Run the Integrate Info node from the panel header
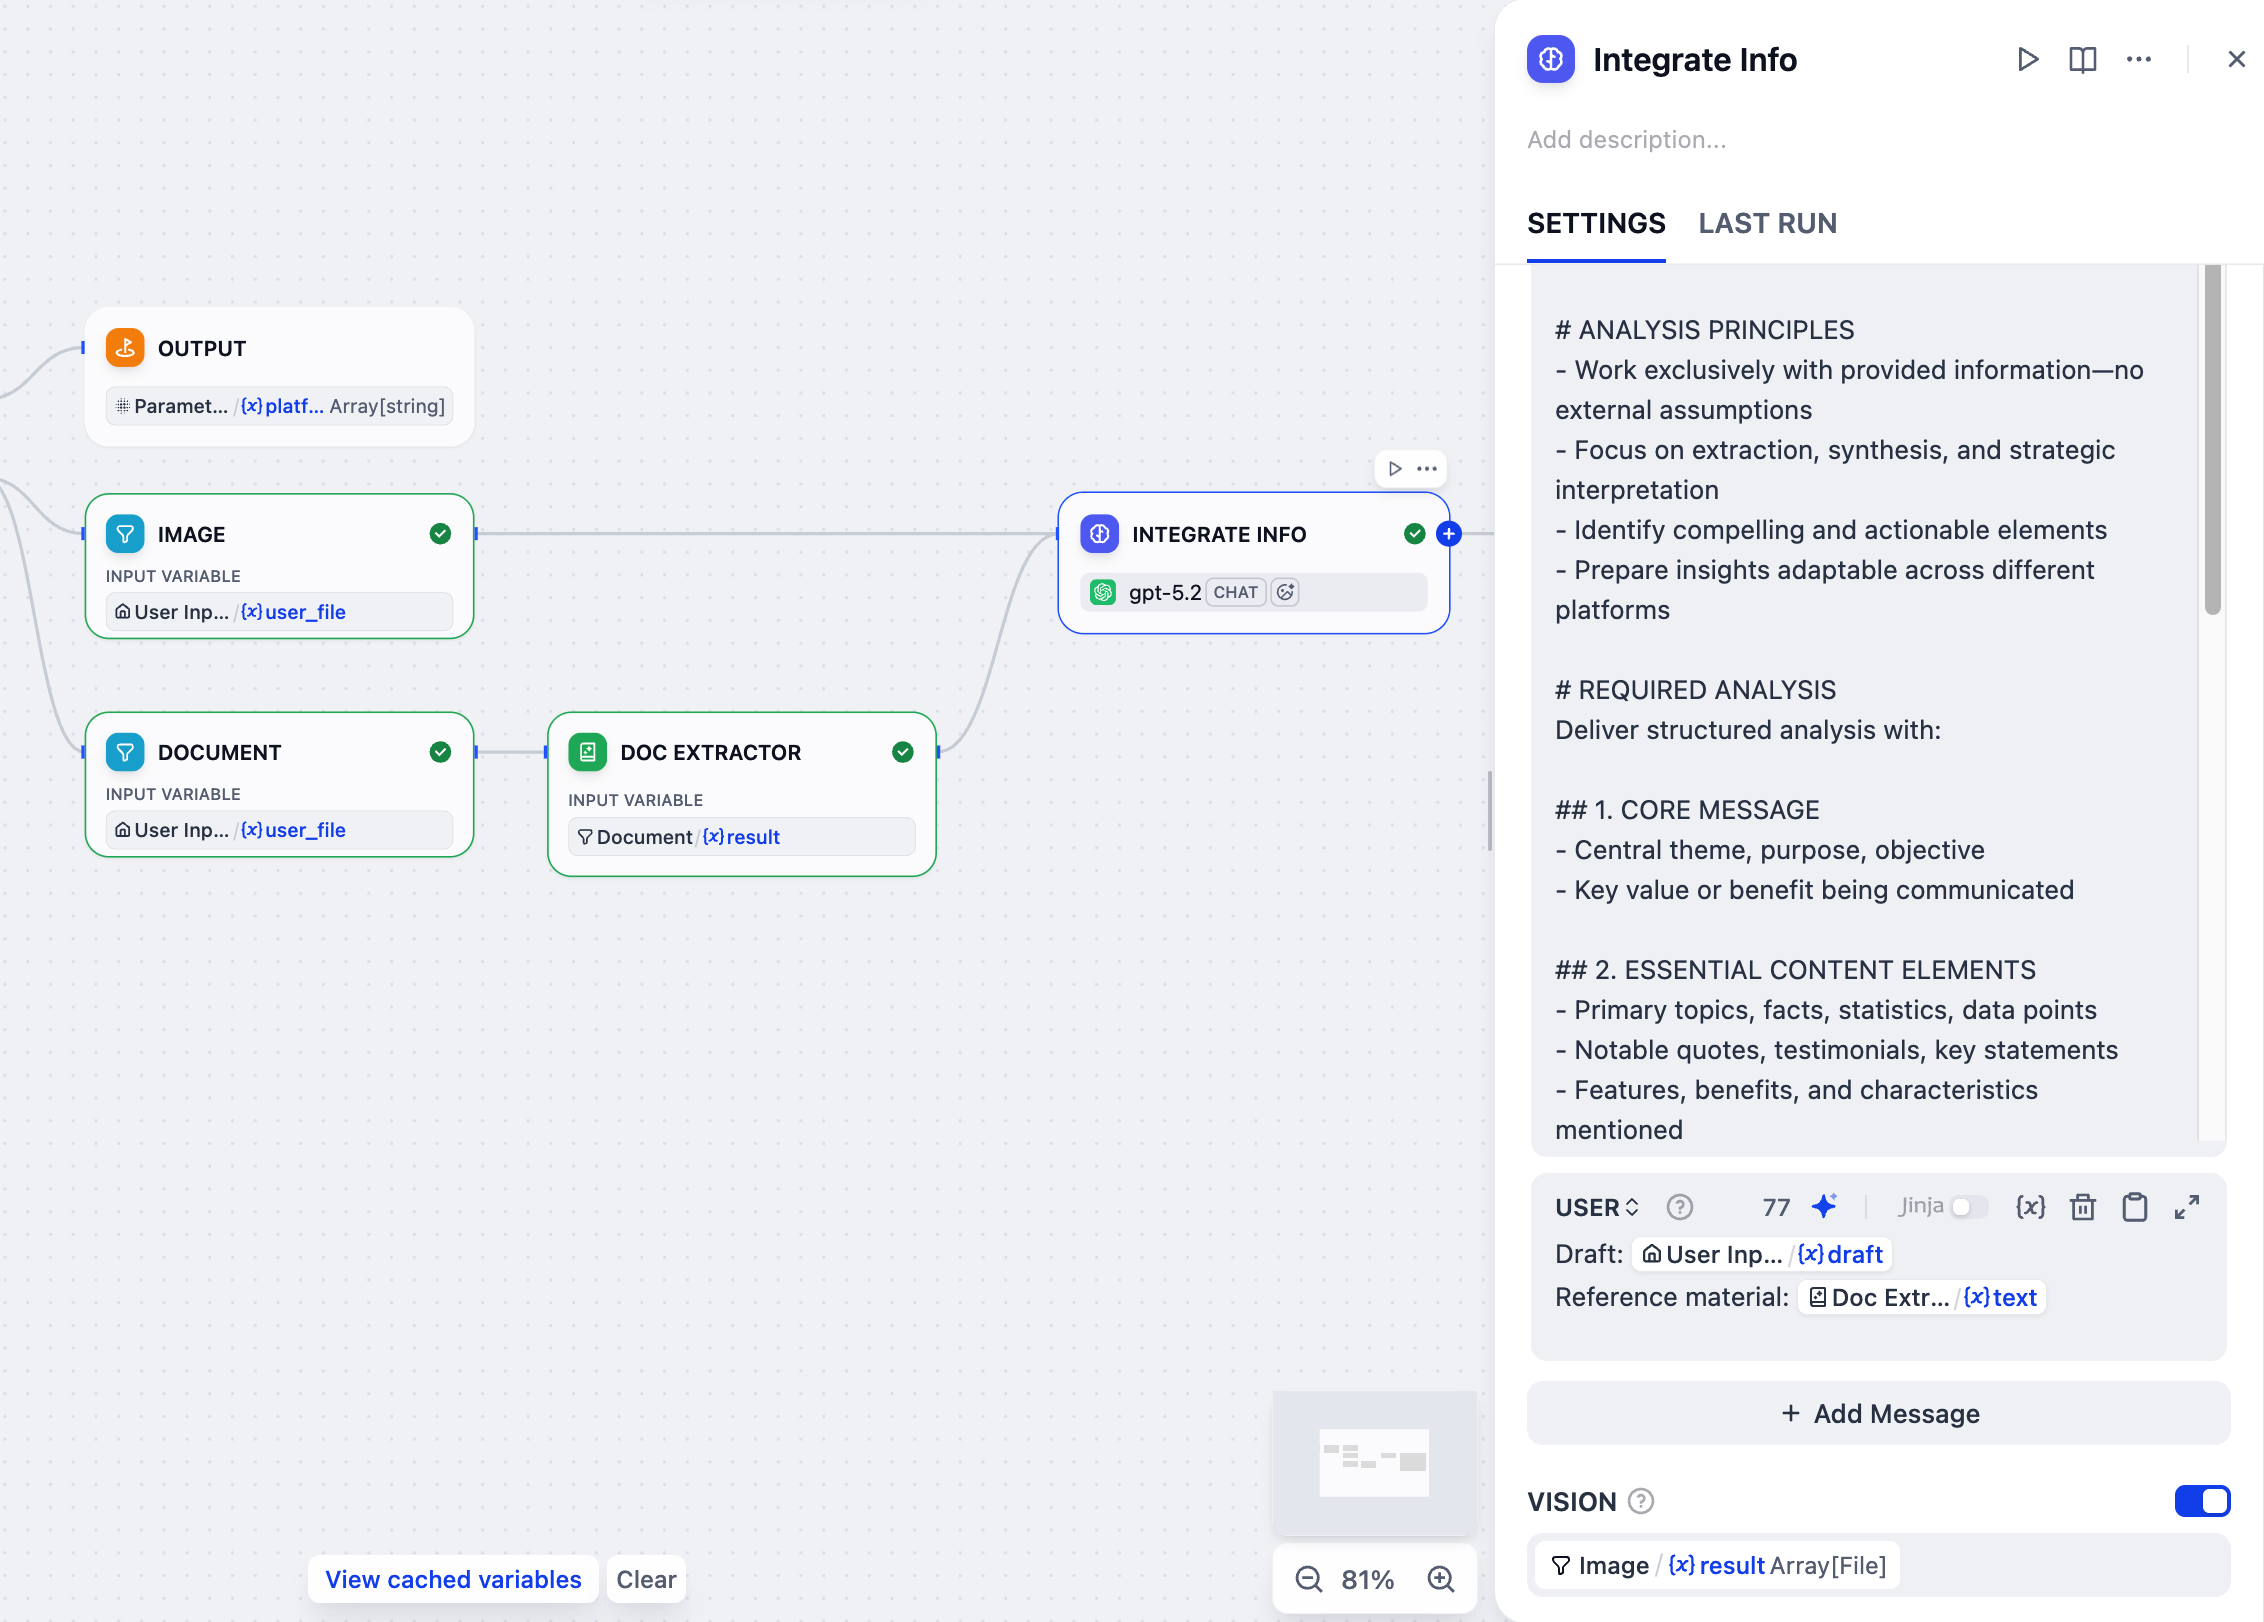The image size is (2264, 1622). (2027, 60)
